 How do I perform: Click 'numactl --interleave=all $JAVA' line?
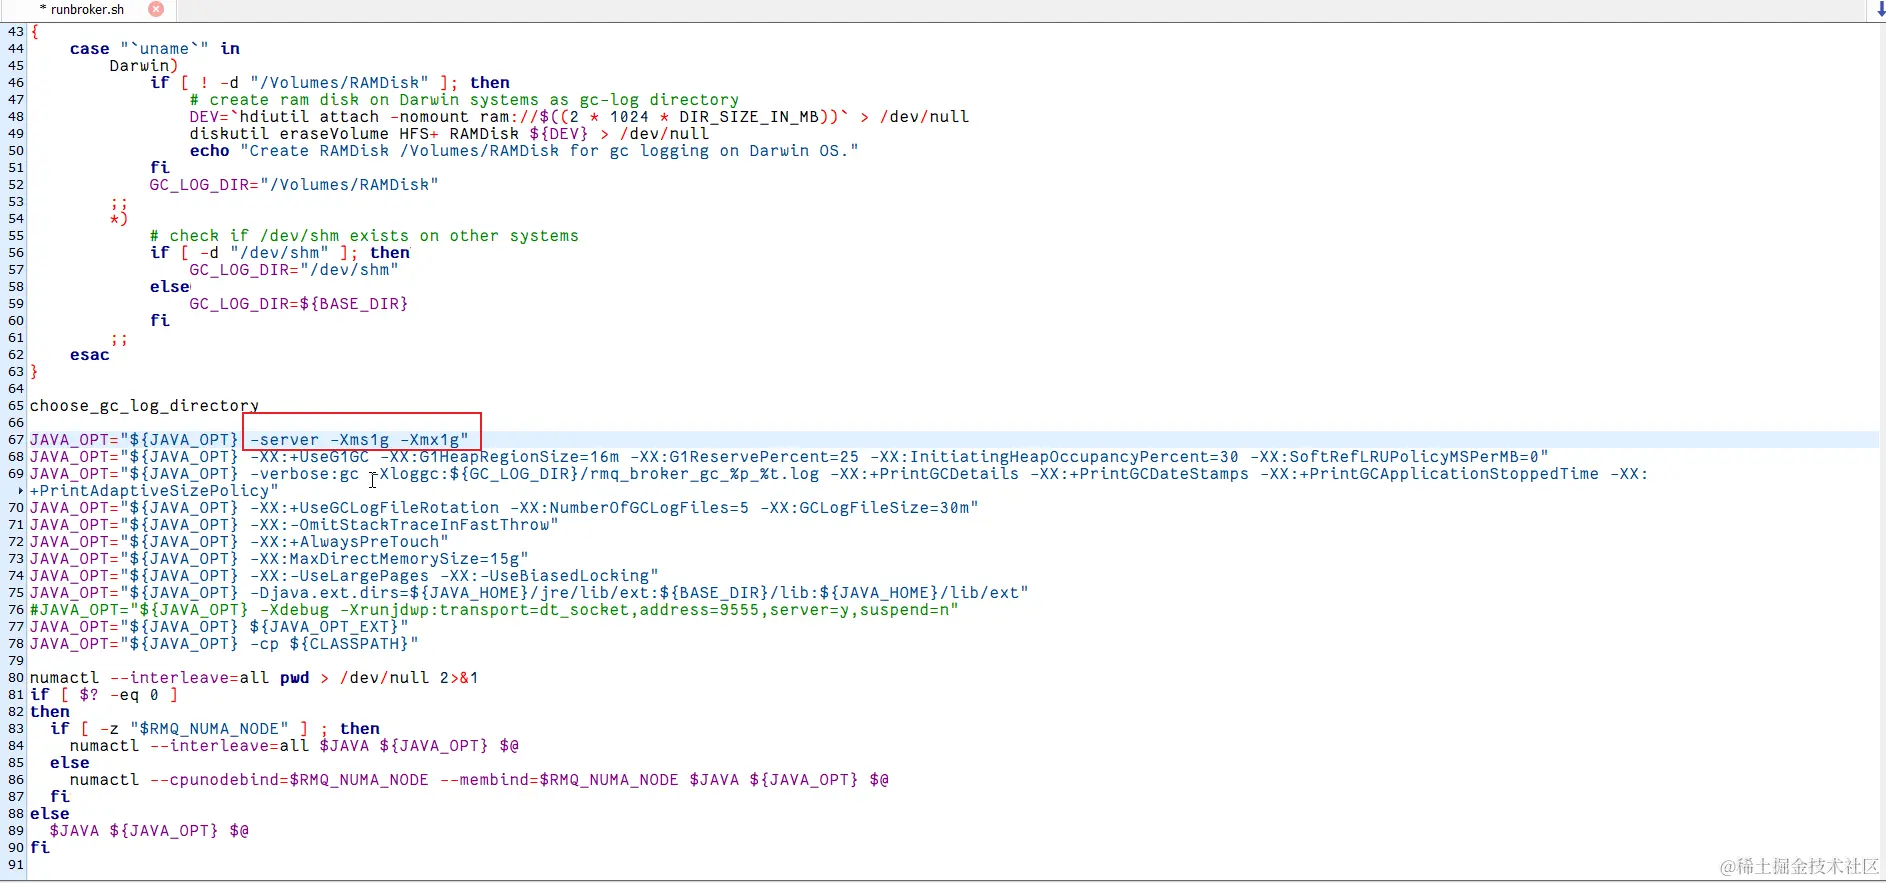pyautogui.click(x=294, y=745)
